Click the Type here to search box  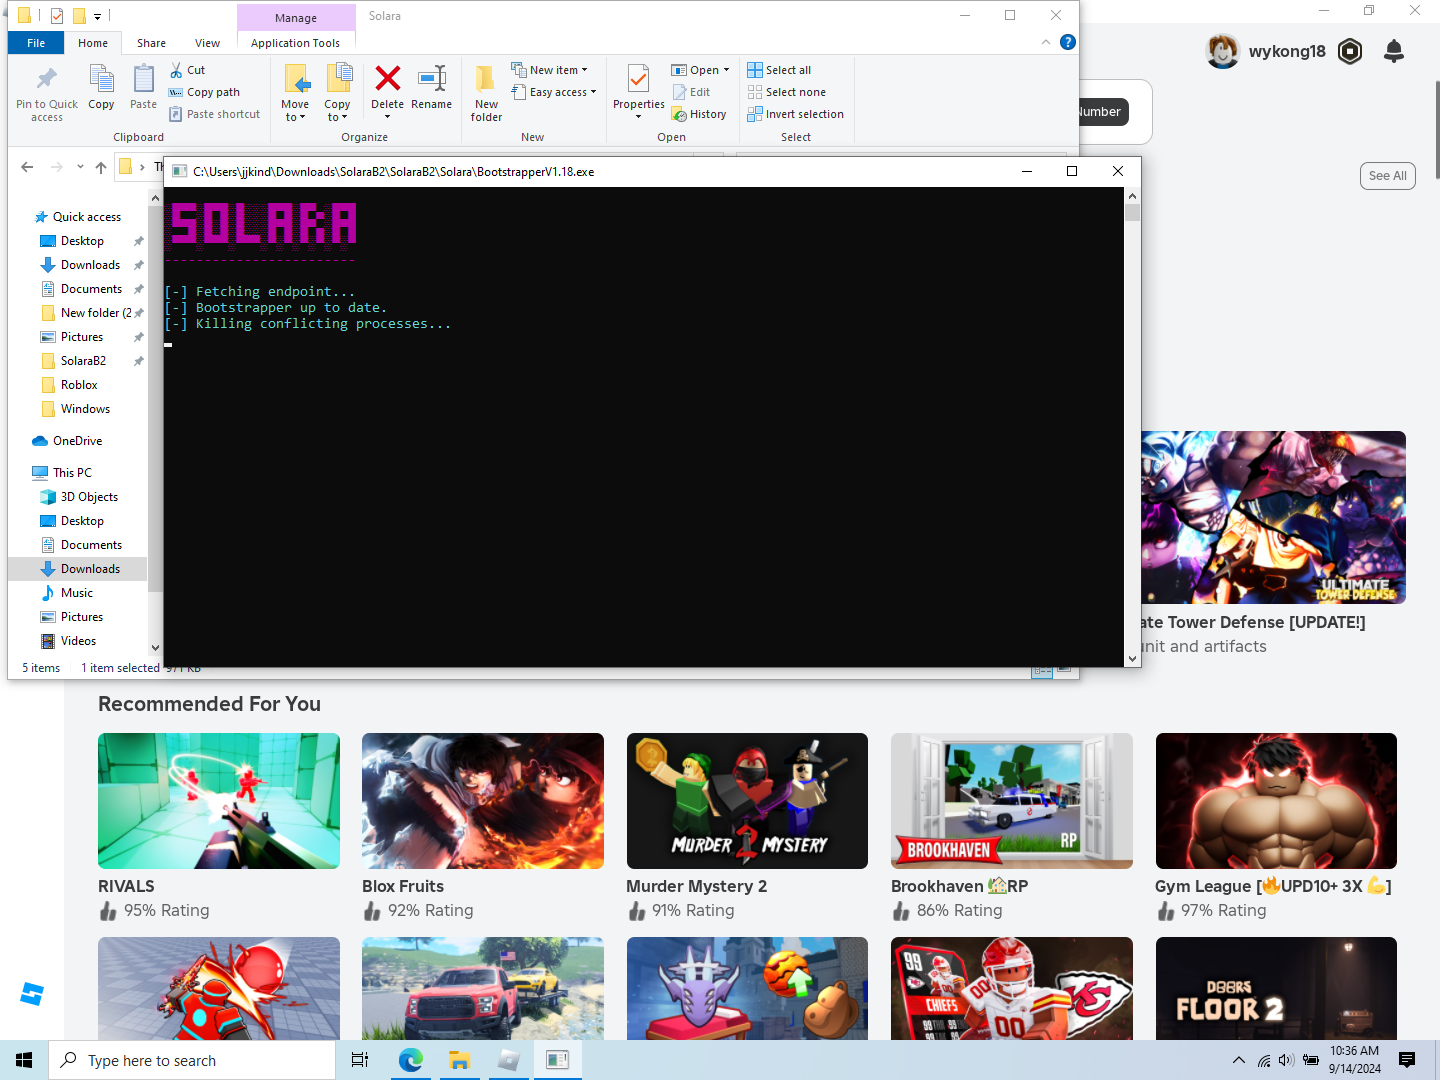[192, 1060]
